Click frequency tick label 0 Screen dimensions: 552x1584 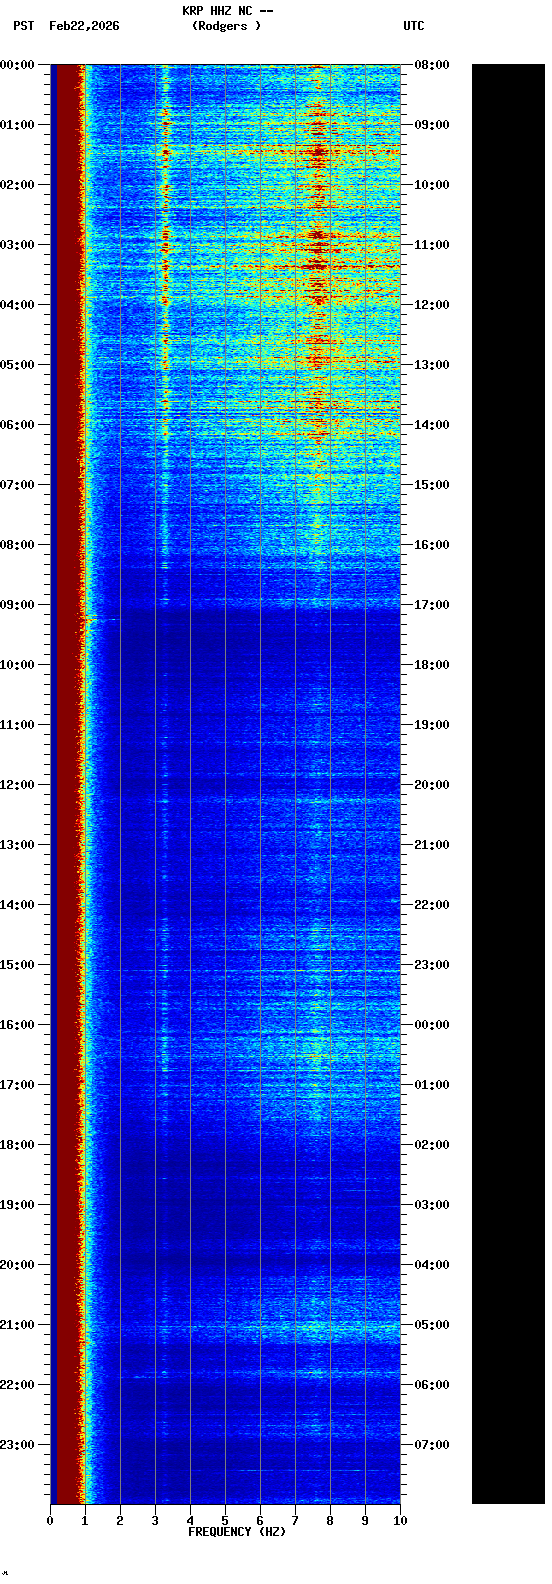pyautogui.click(x=50, y=1521)
